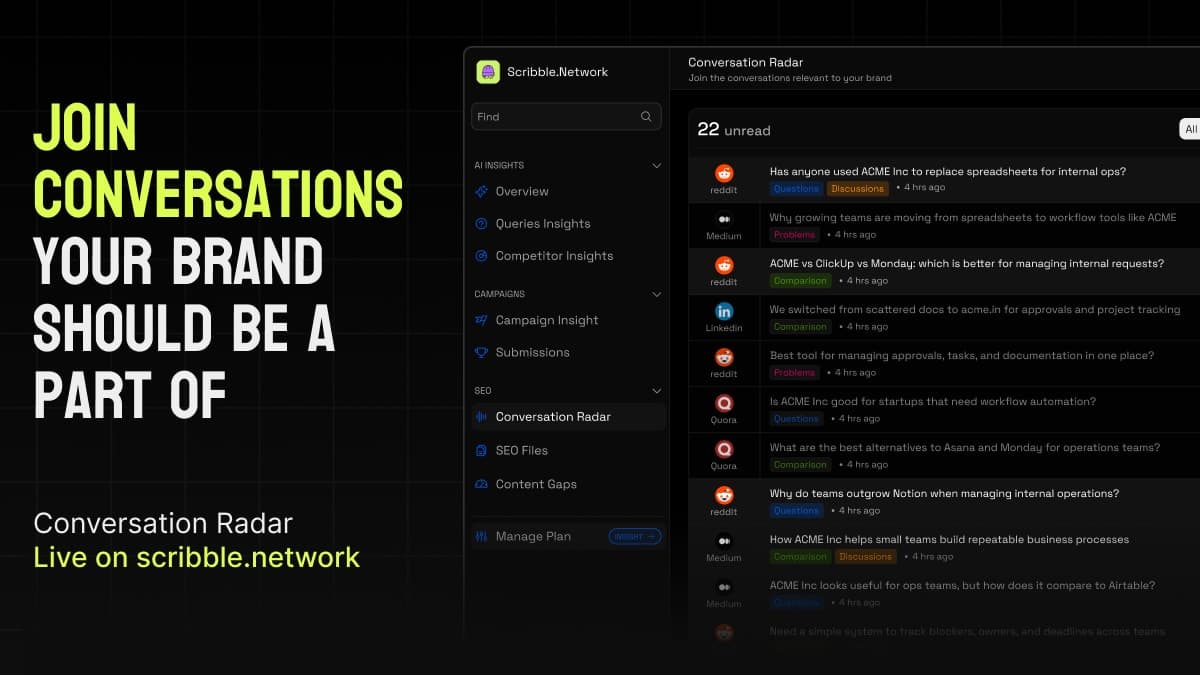Click Medium icon beside growing teams post

click(x=724, y=219)
